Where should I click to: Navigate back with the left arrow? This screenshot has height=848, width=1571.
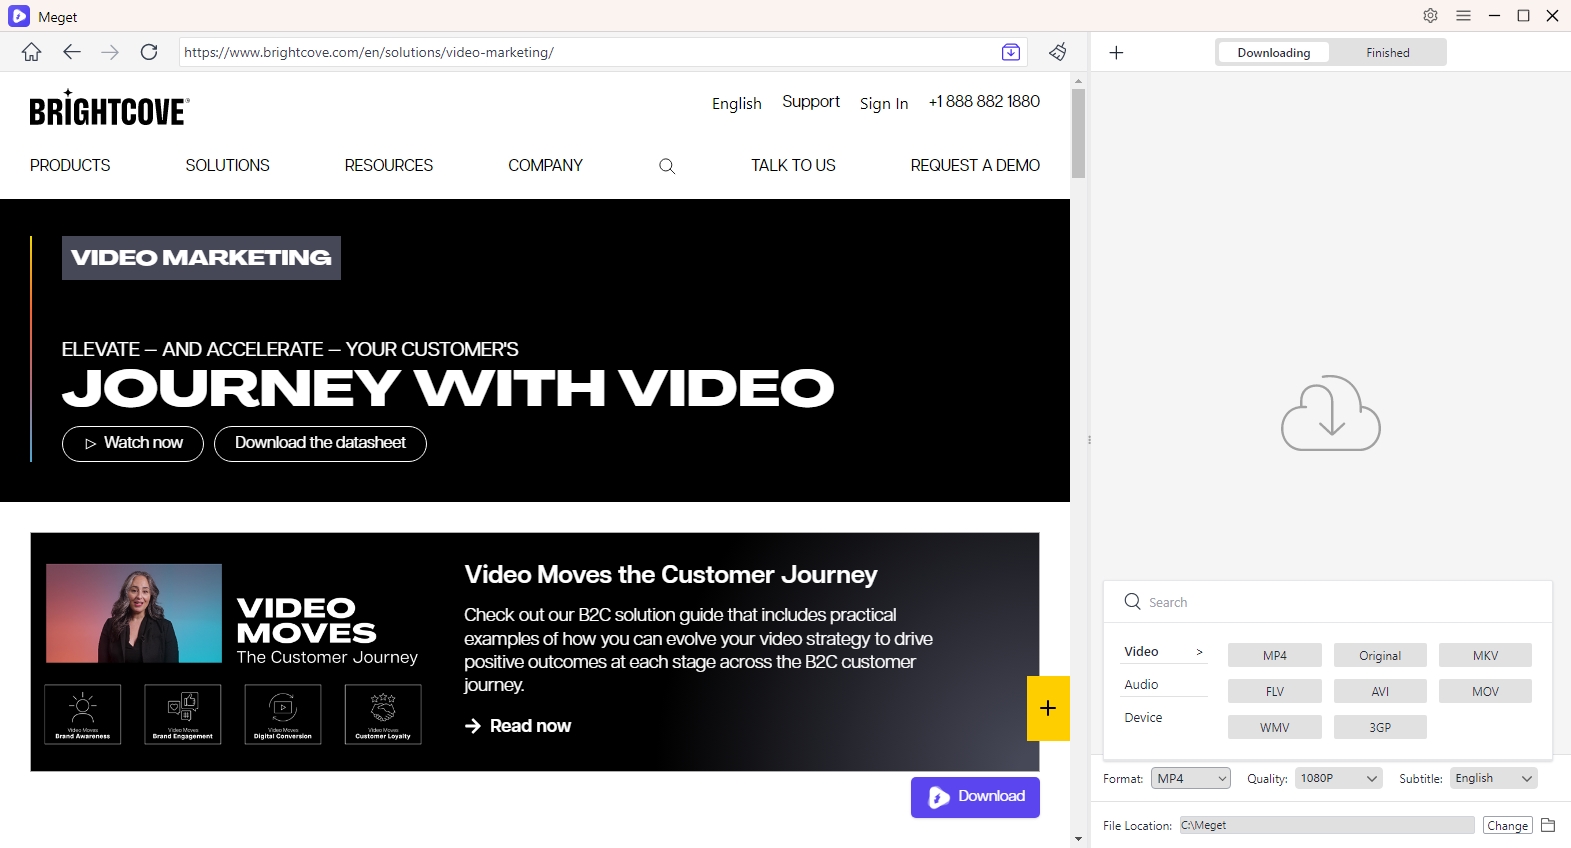click(71, 52)
